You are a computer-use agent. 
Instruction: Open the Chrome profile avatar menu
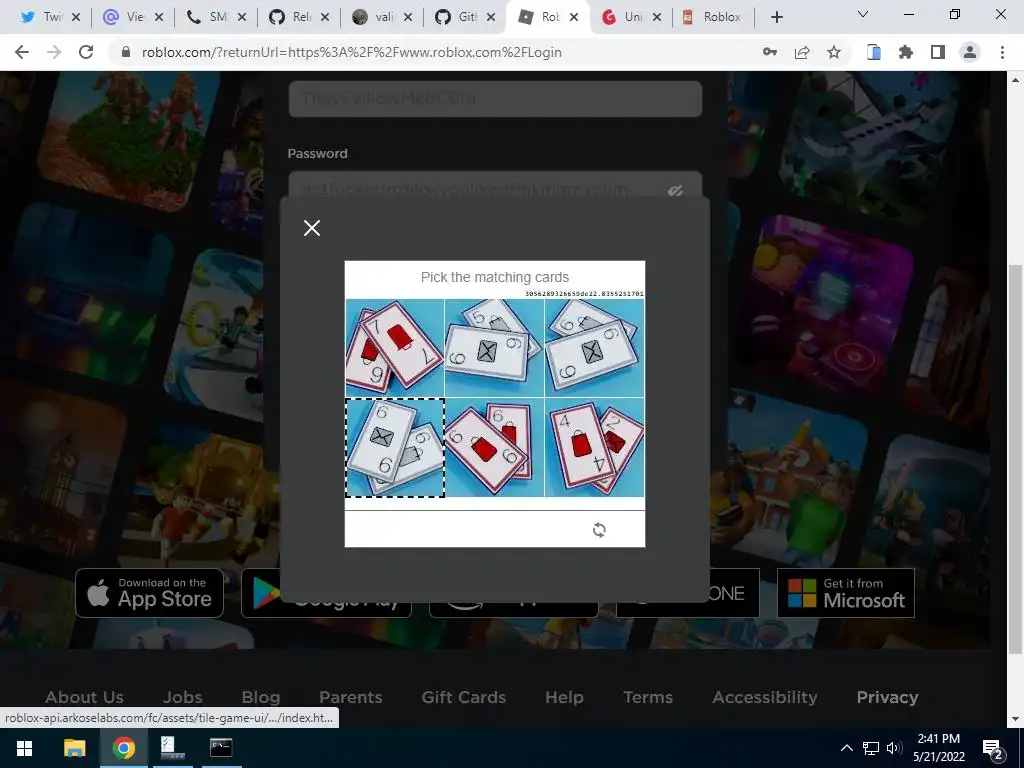[970, 52]
